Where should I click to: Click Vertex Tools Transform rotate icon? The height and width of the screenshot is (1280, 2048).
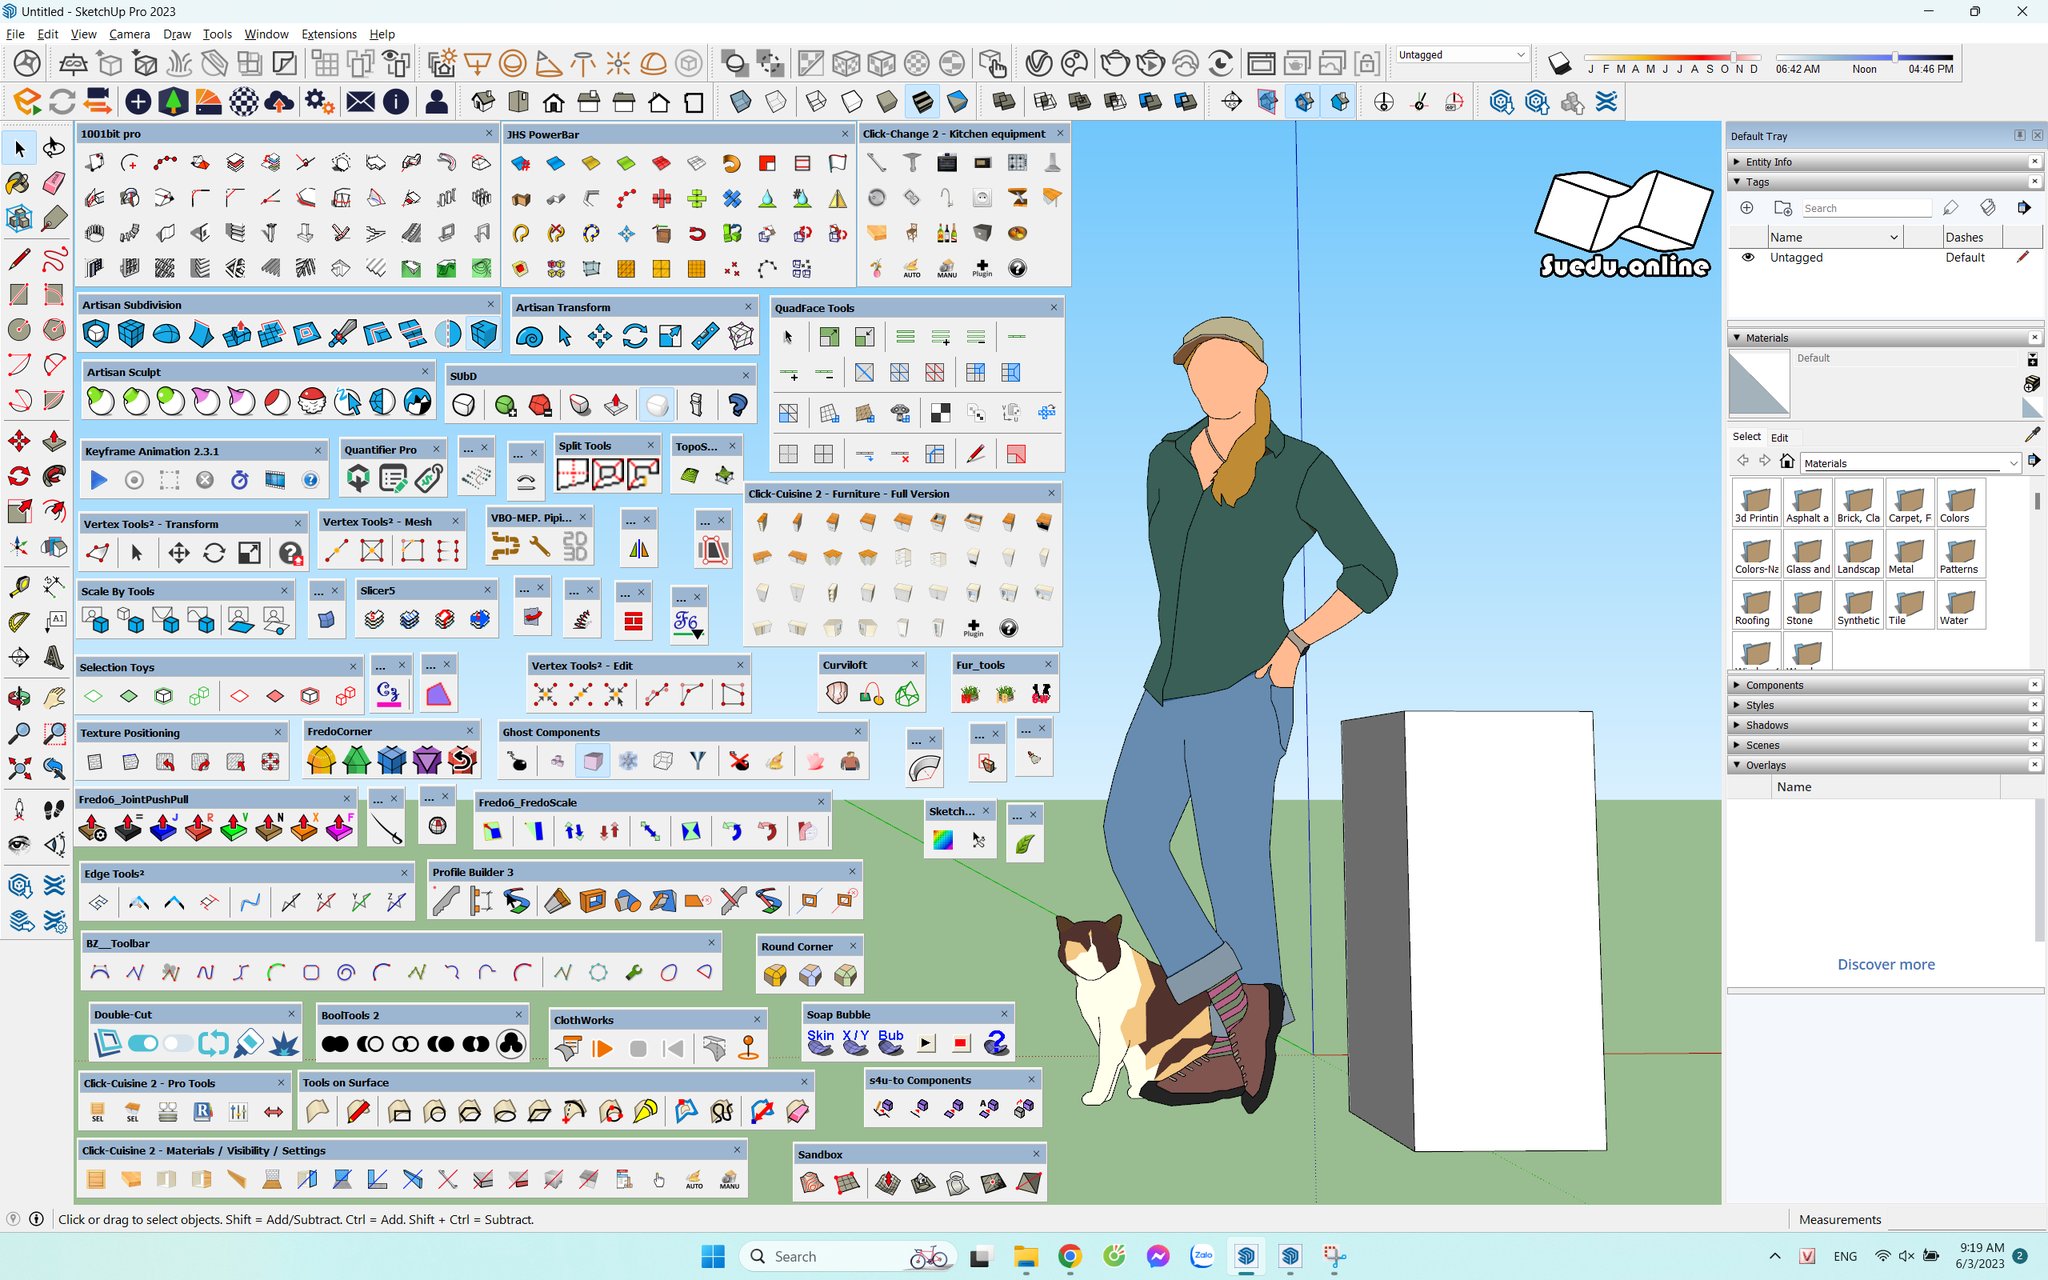(214, 553)
